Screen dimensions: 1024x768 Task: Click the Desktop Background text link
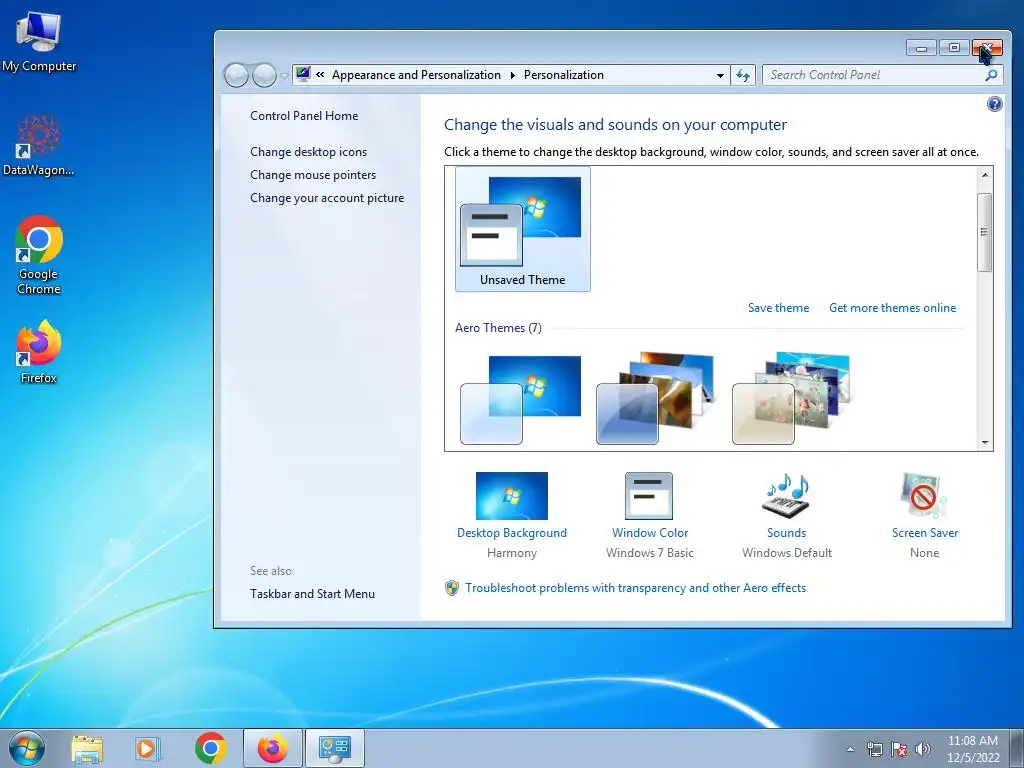point(511,533)
